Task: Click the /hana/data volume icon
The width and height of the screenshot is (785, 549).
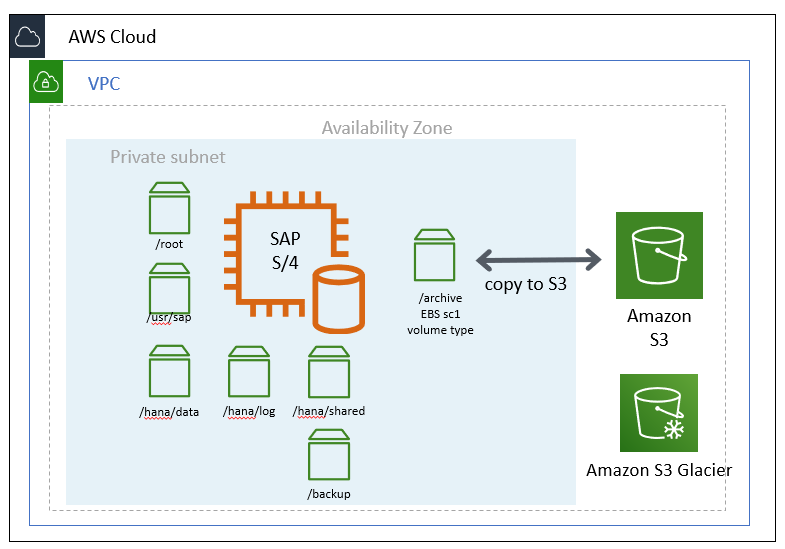Action: 169,373
